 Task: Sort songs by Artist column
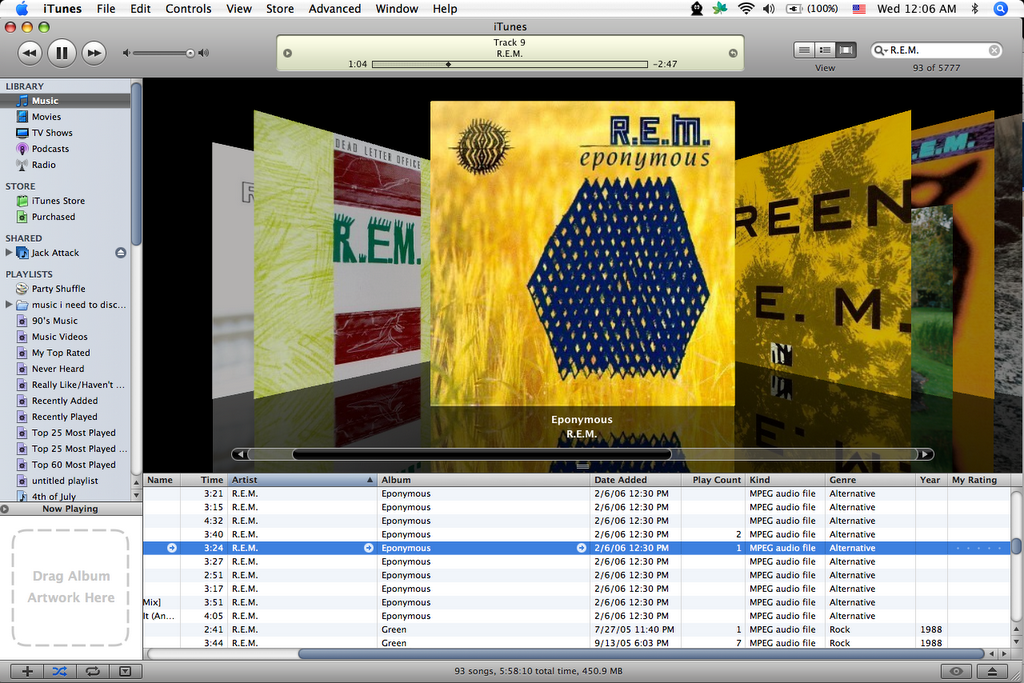[x=302, y=480]
